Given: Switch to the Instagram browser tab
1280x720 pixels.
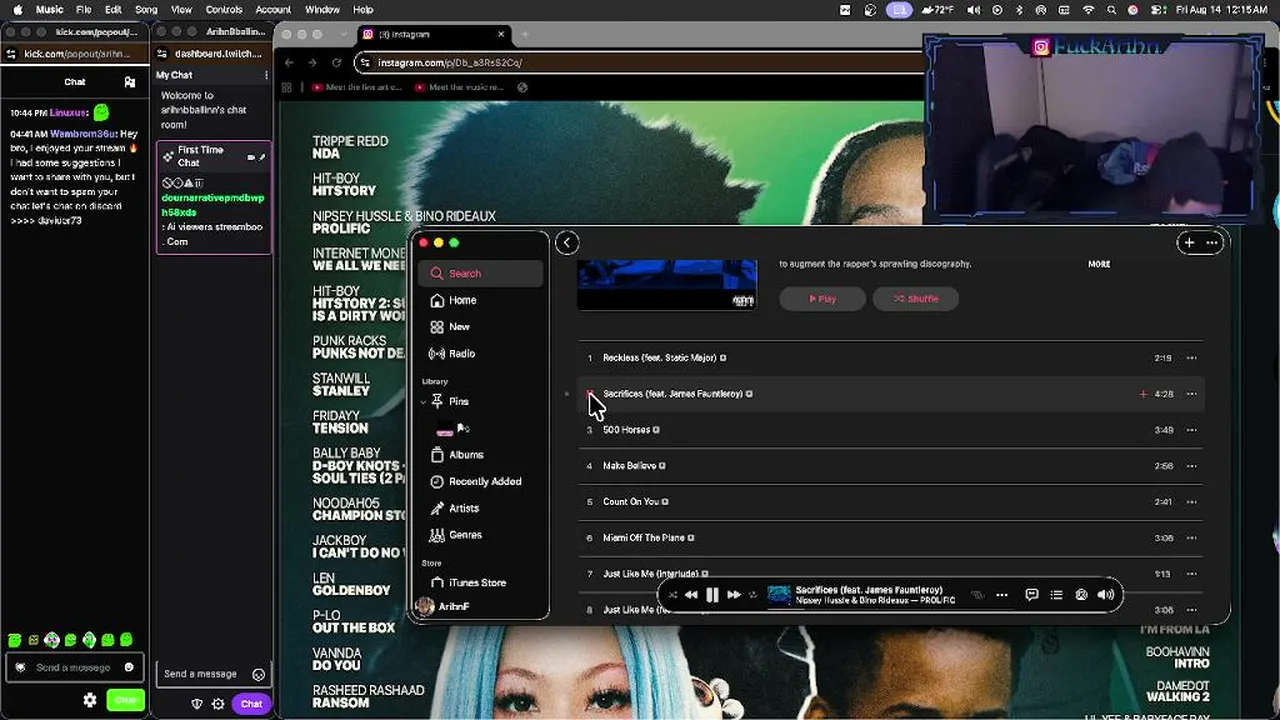Looking at the screenshot, I should [x=435, y=34].
